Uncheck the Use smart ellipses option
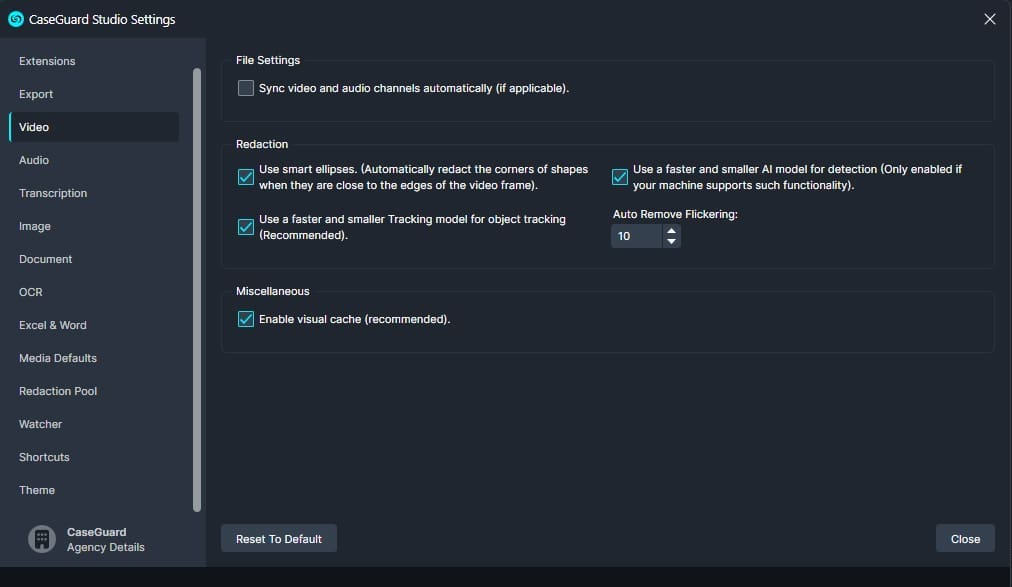Viewport: 1012px width, 587px height. click(x=246, y=177)
